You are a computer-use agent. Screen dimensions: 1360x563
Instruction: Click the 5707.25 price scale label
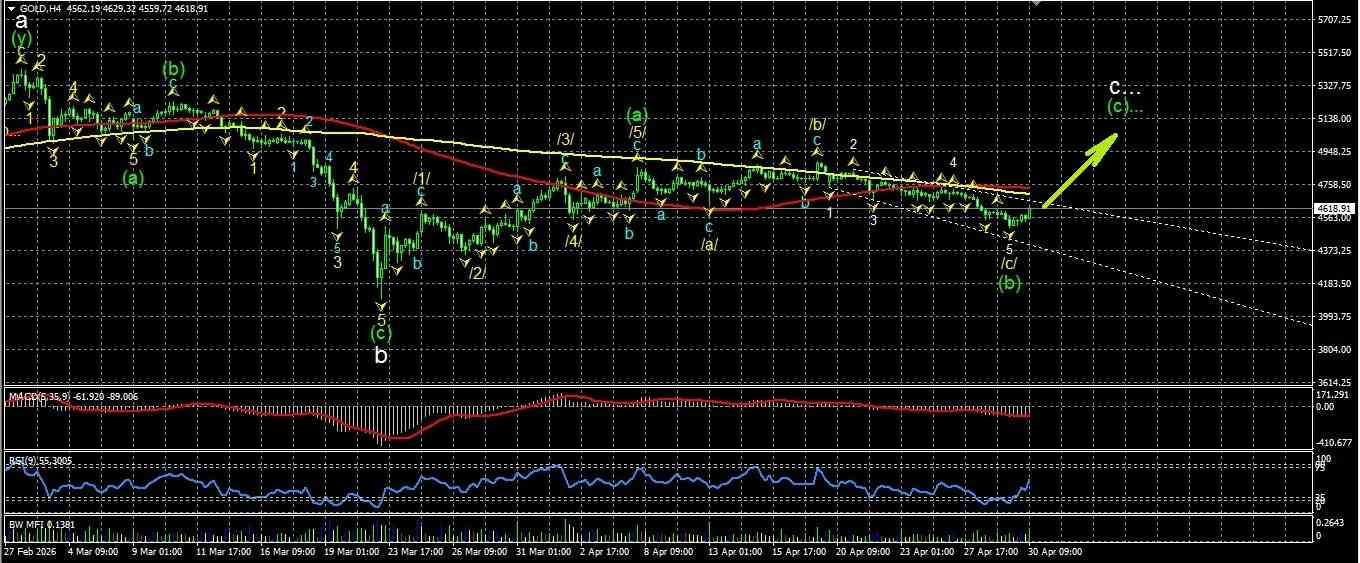(1336, 20)
